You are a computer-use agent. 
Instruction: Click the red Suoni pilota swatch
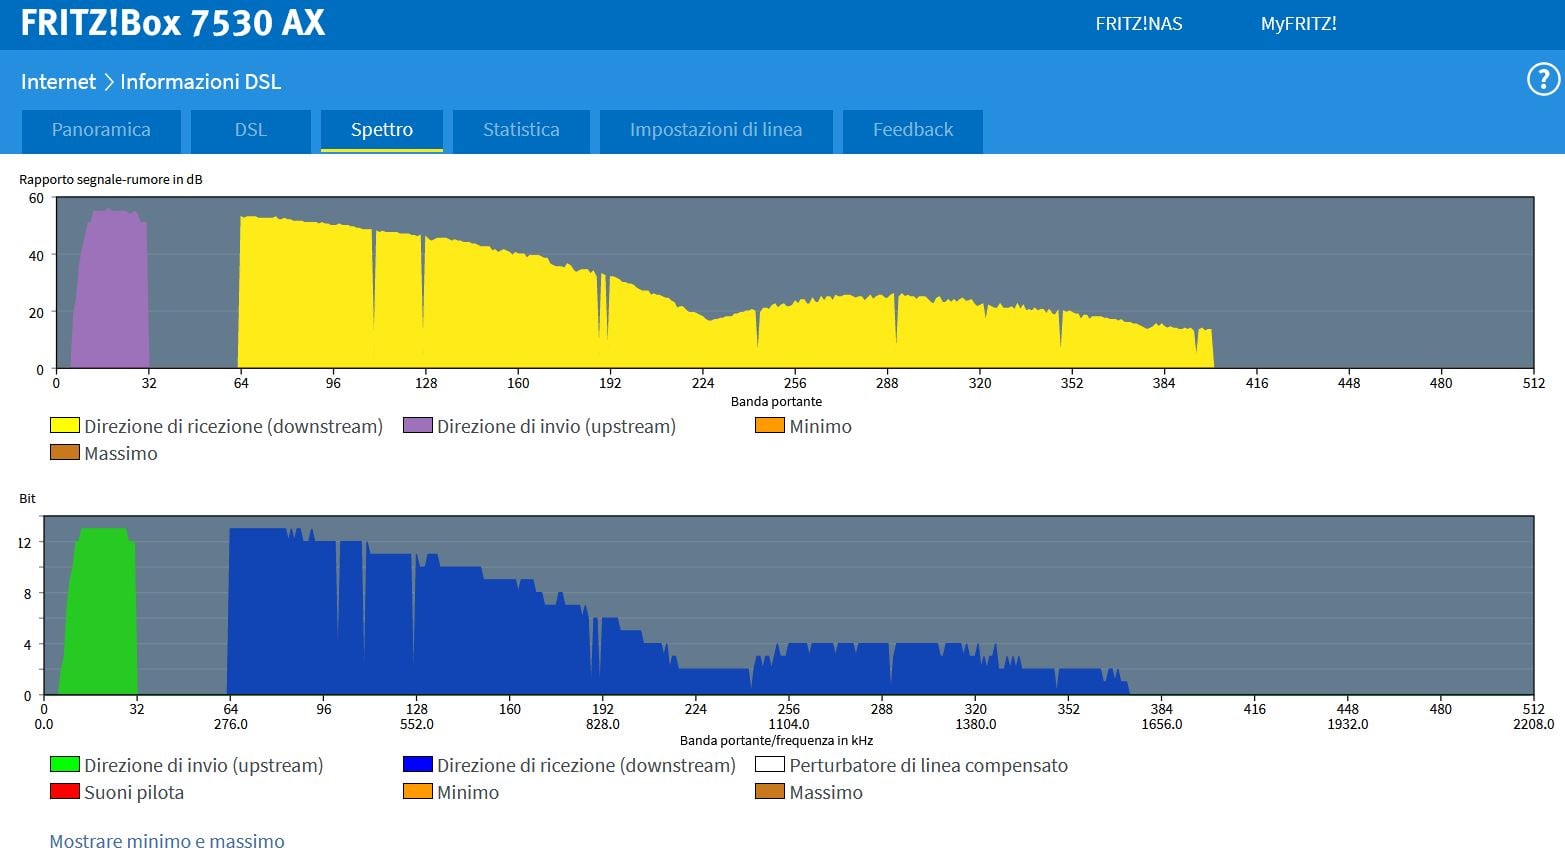[65, 792]
